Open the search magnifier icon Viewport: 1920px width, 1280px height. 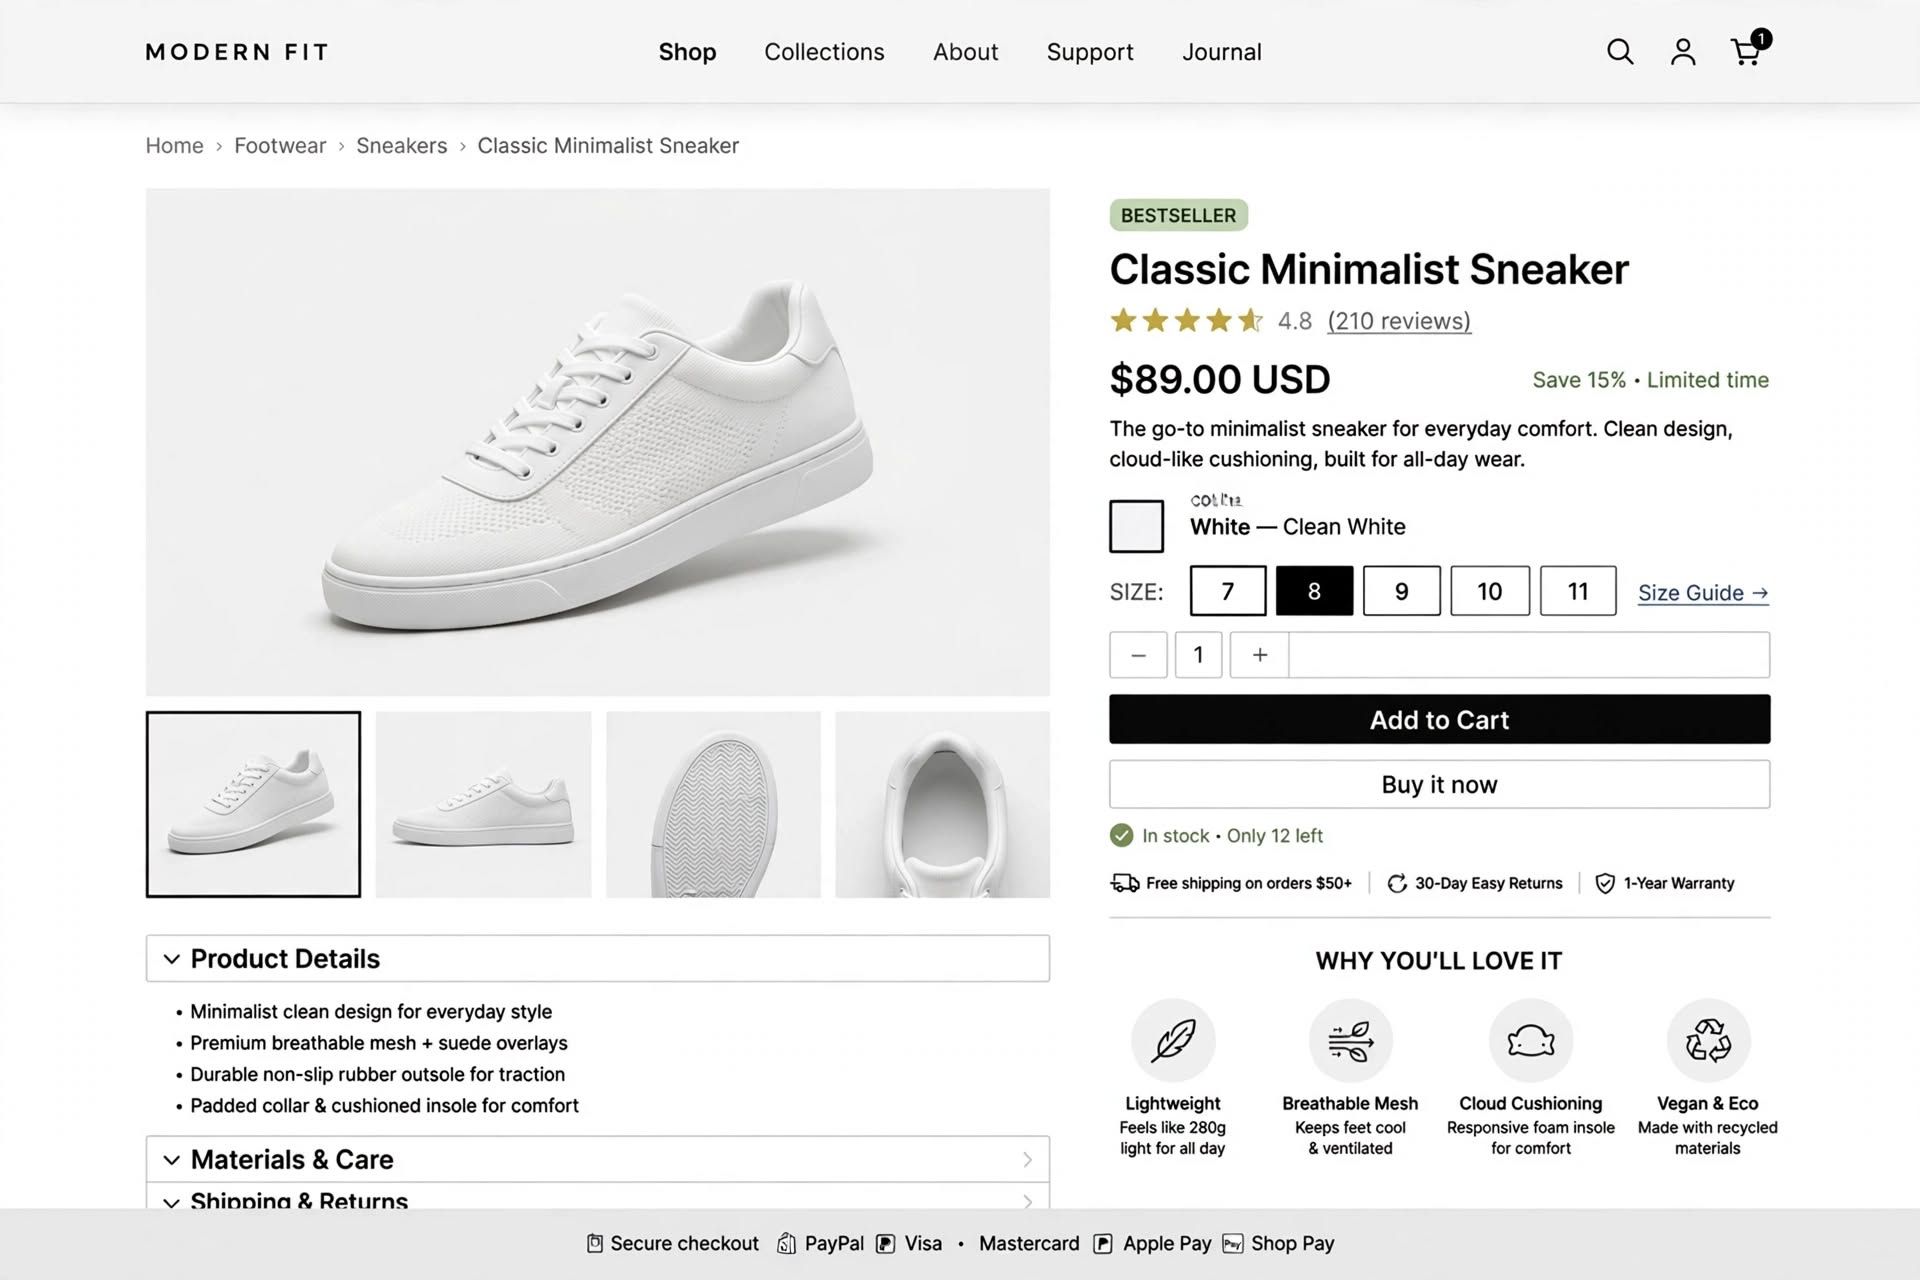coord(1620,52)
